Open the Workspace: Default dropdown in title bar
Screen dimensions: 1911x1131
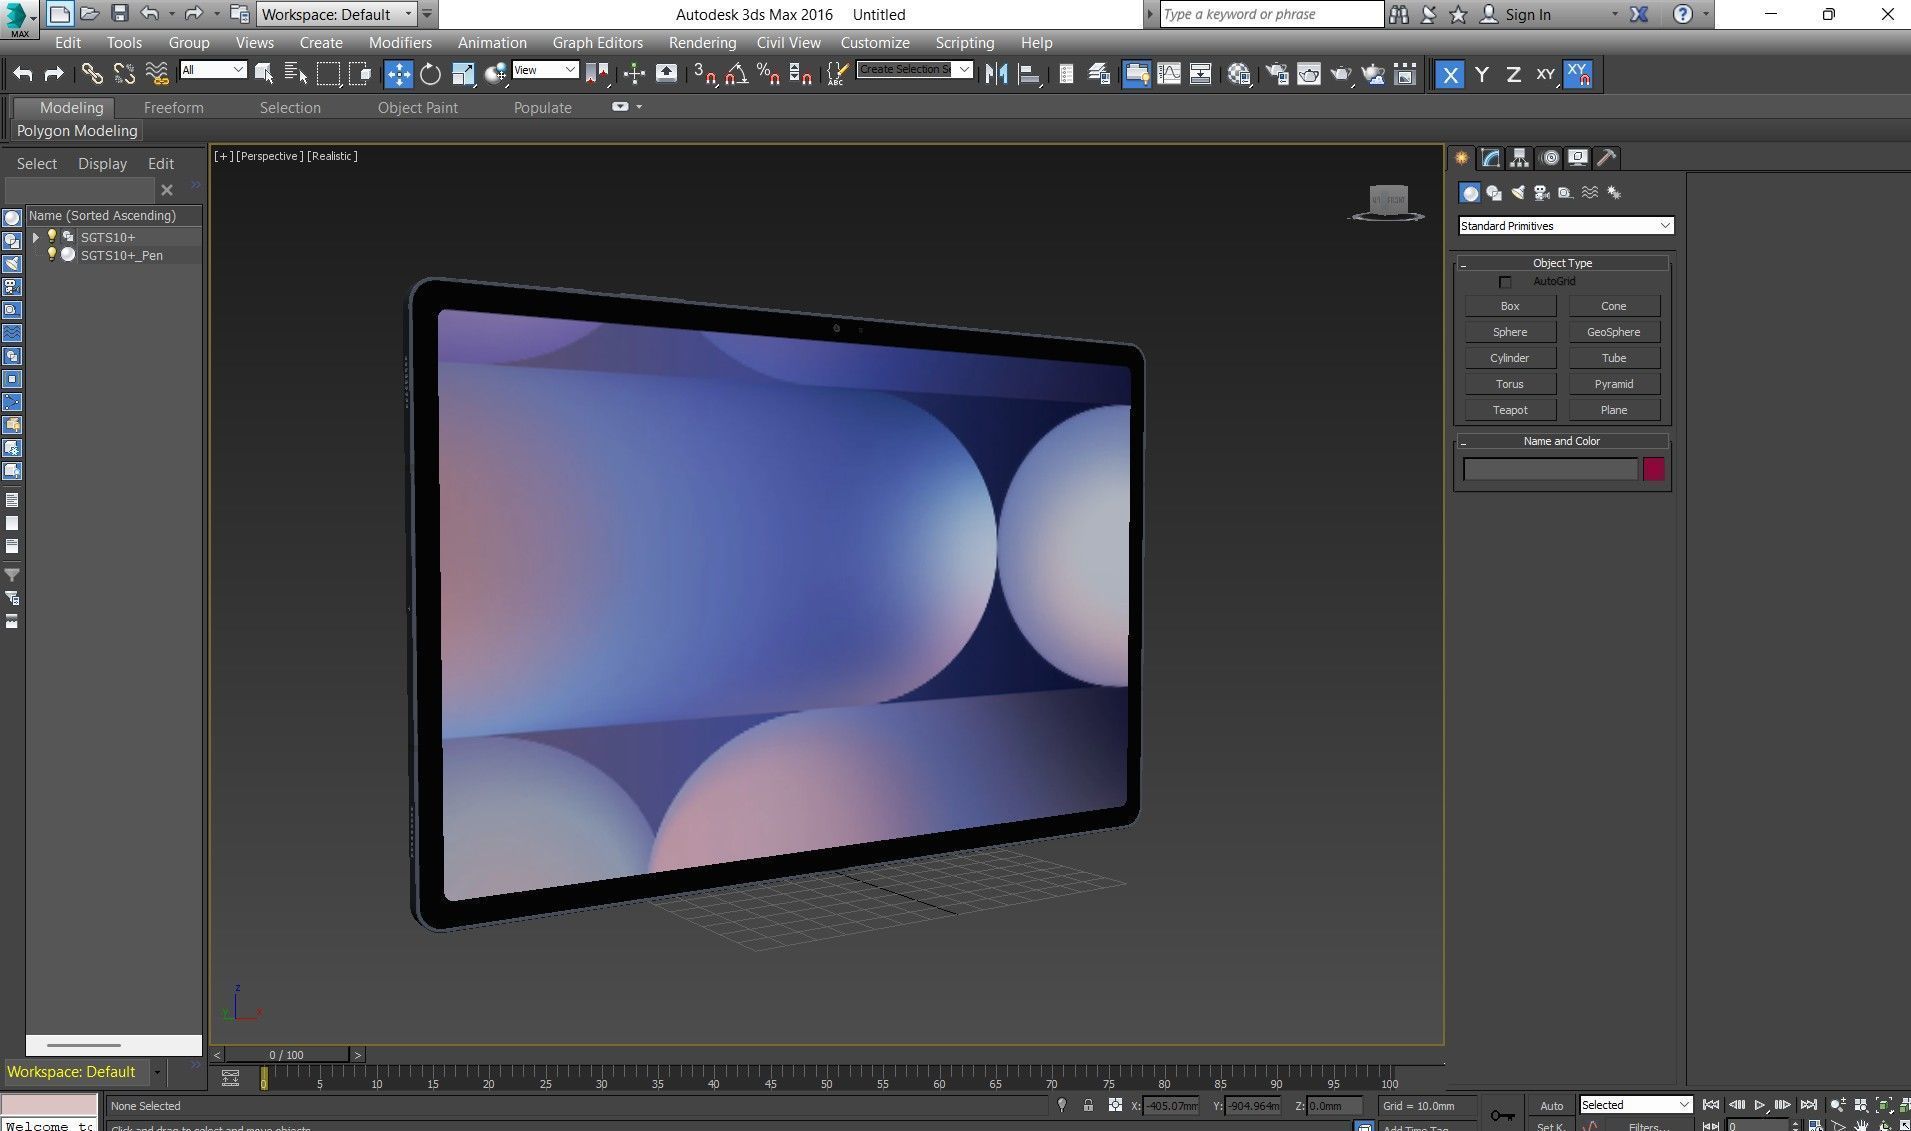point(336,14)
